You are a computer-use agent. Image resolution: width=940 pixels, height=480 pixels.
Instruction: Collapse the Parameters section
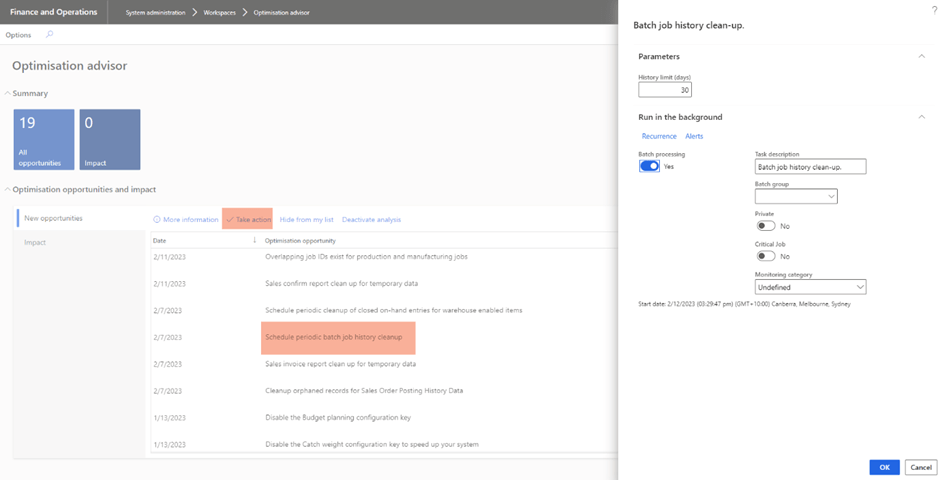[x=921, y=56]
